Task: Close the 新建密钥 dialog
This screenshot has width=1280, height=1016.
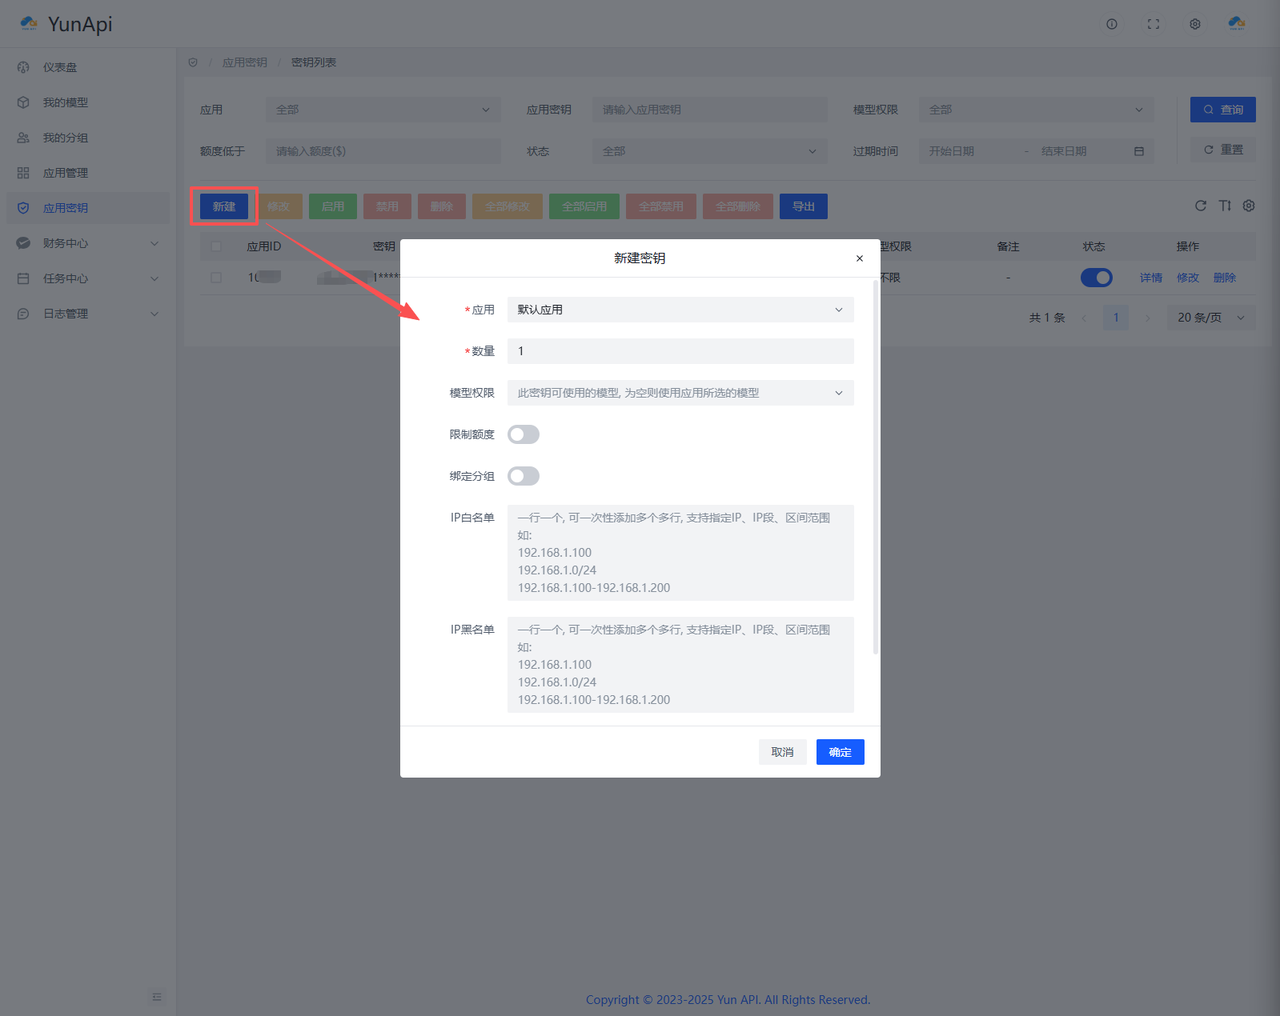Action: point(859,258)
